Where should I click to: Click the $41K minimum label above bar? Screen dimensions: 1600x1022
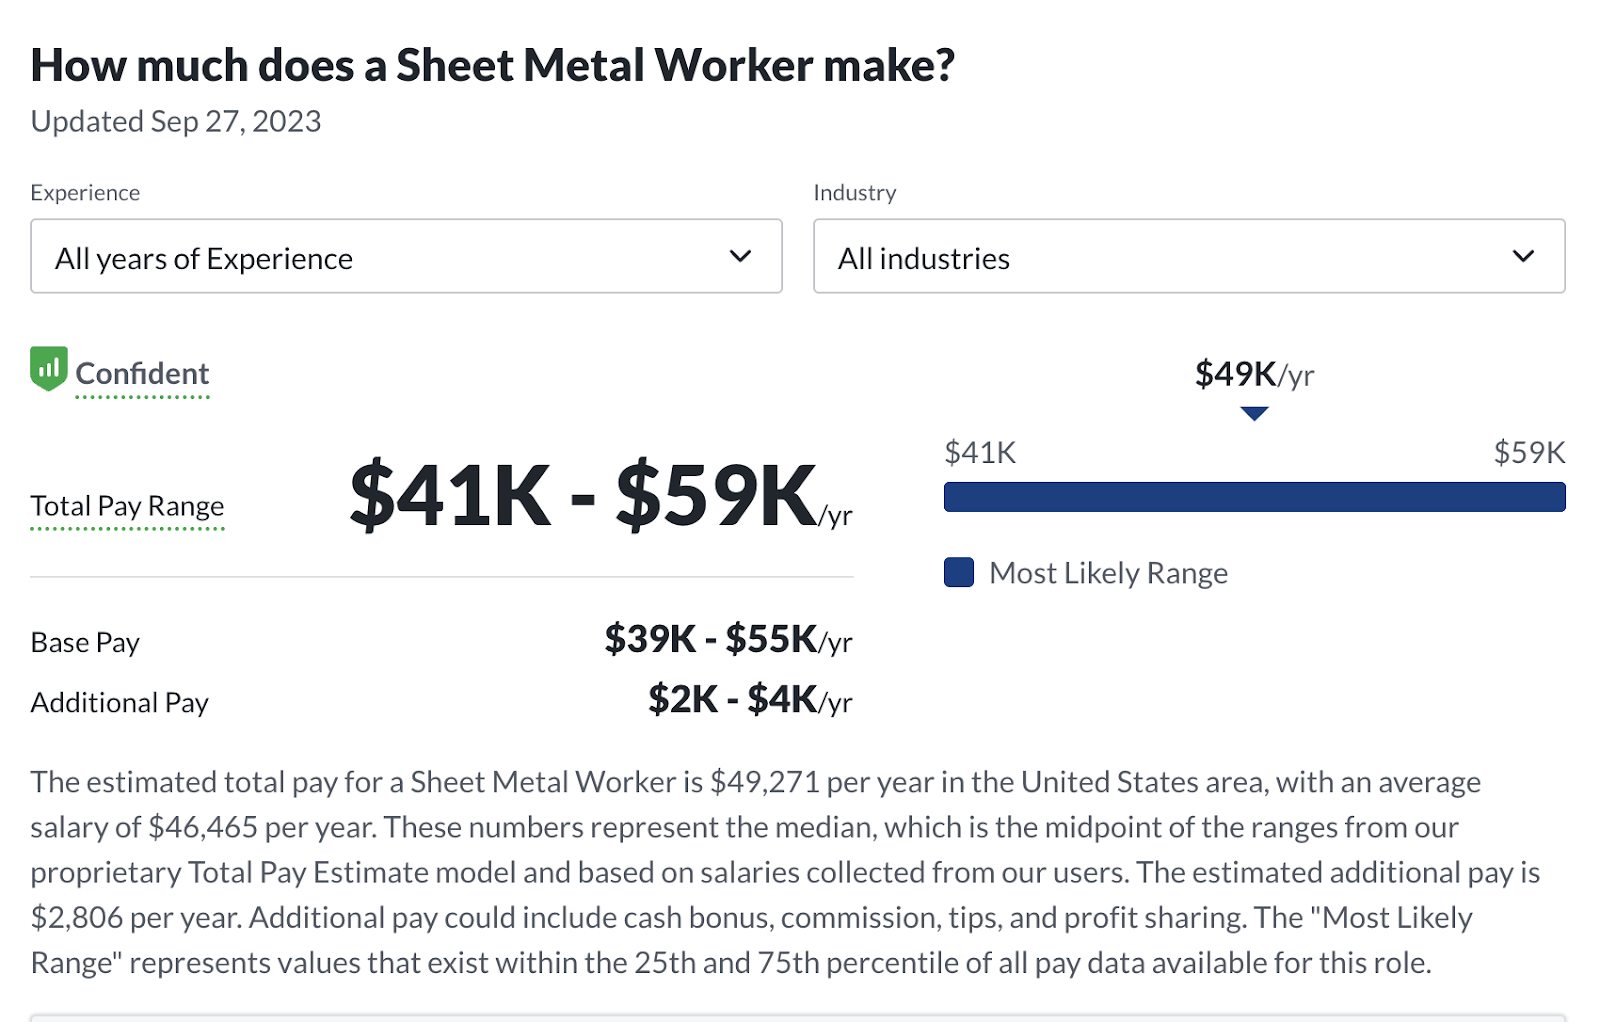(980, 453)
